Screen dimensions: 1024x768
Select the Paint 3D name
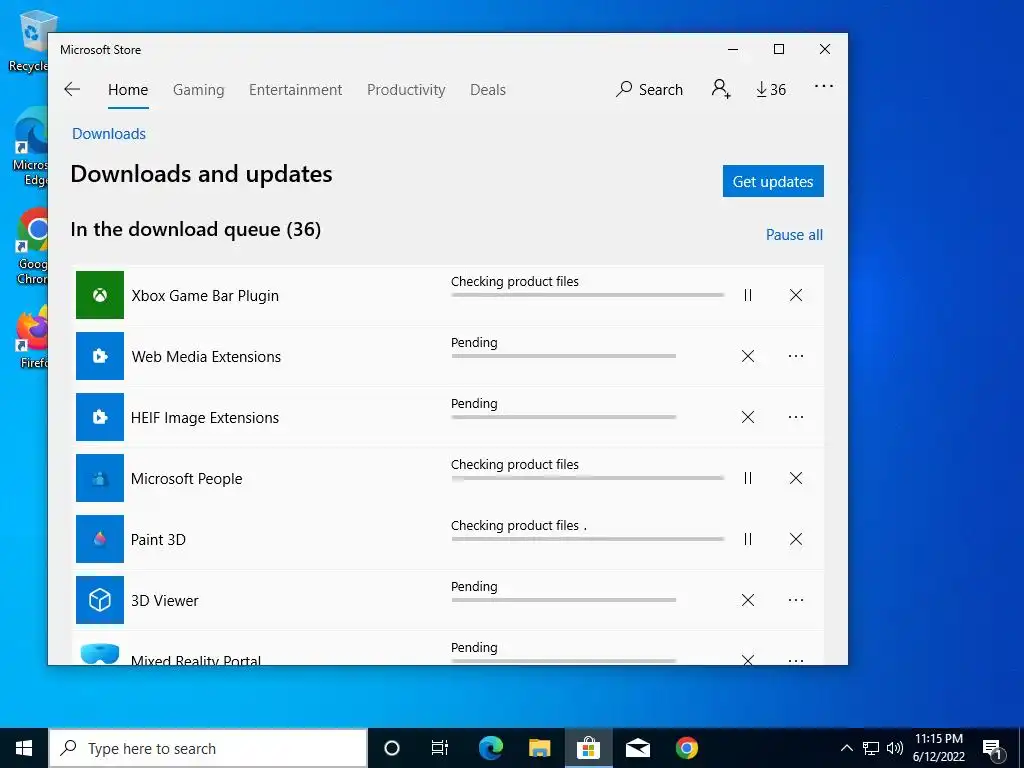[158, 539]
